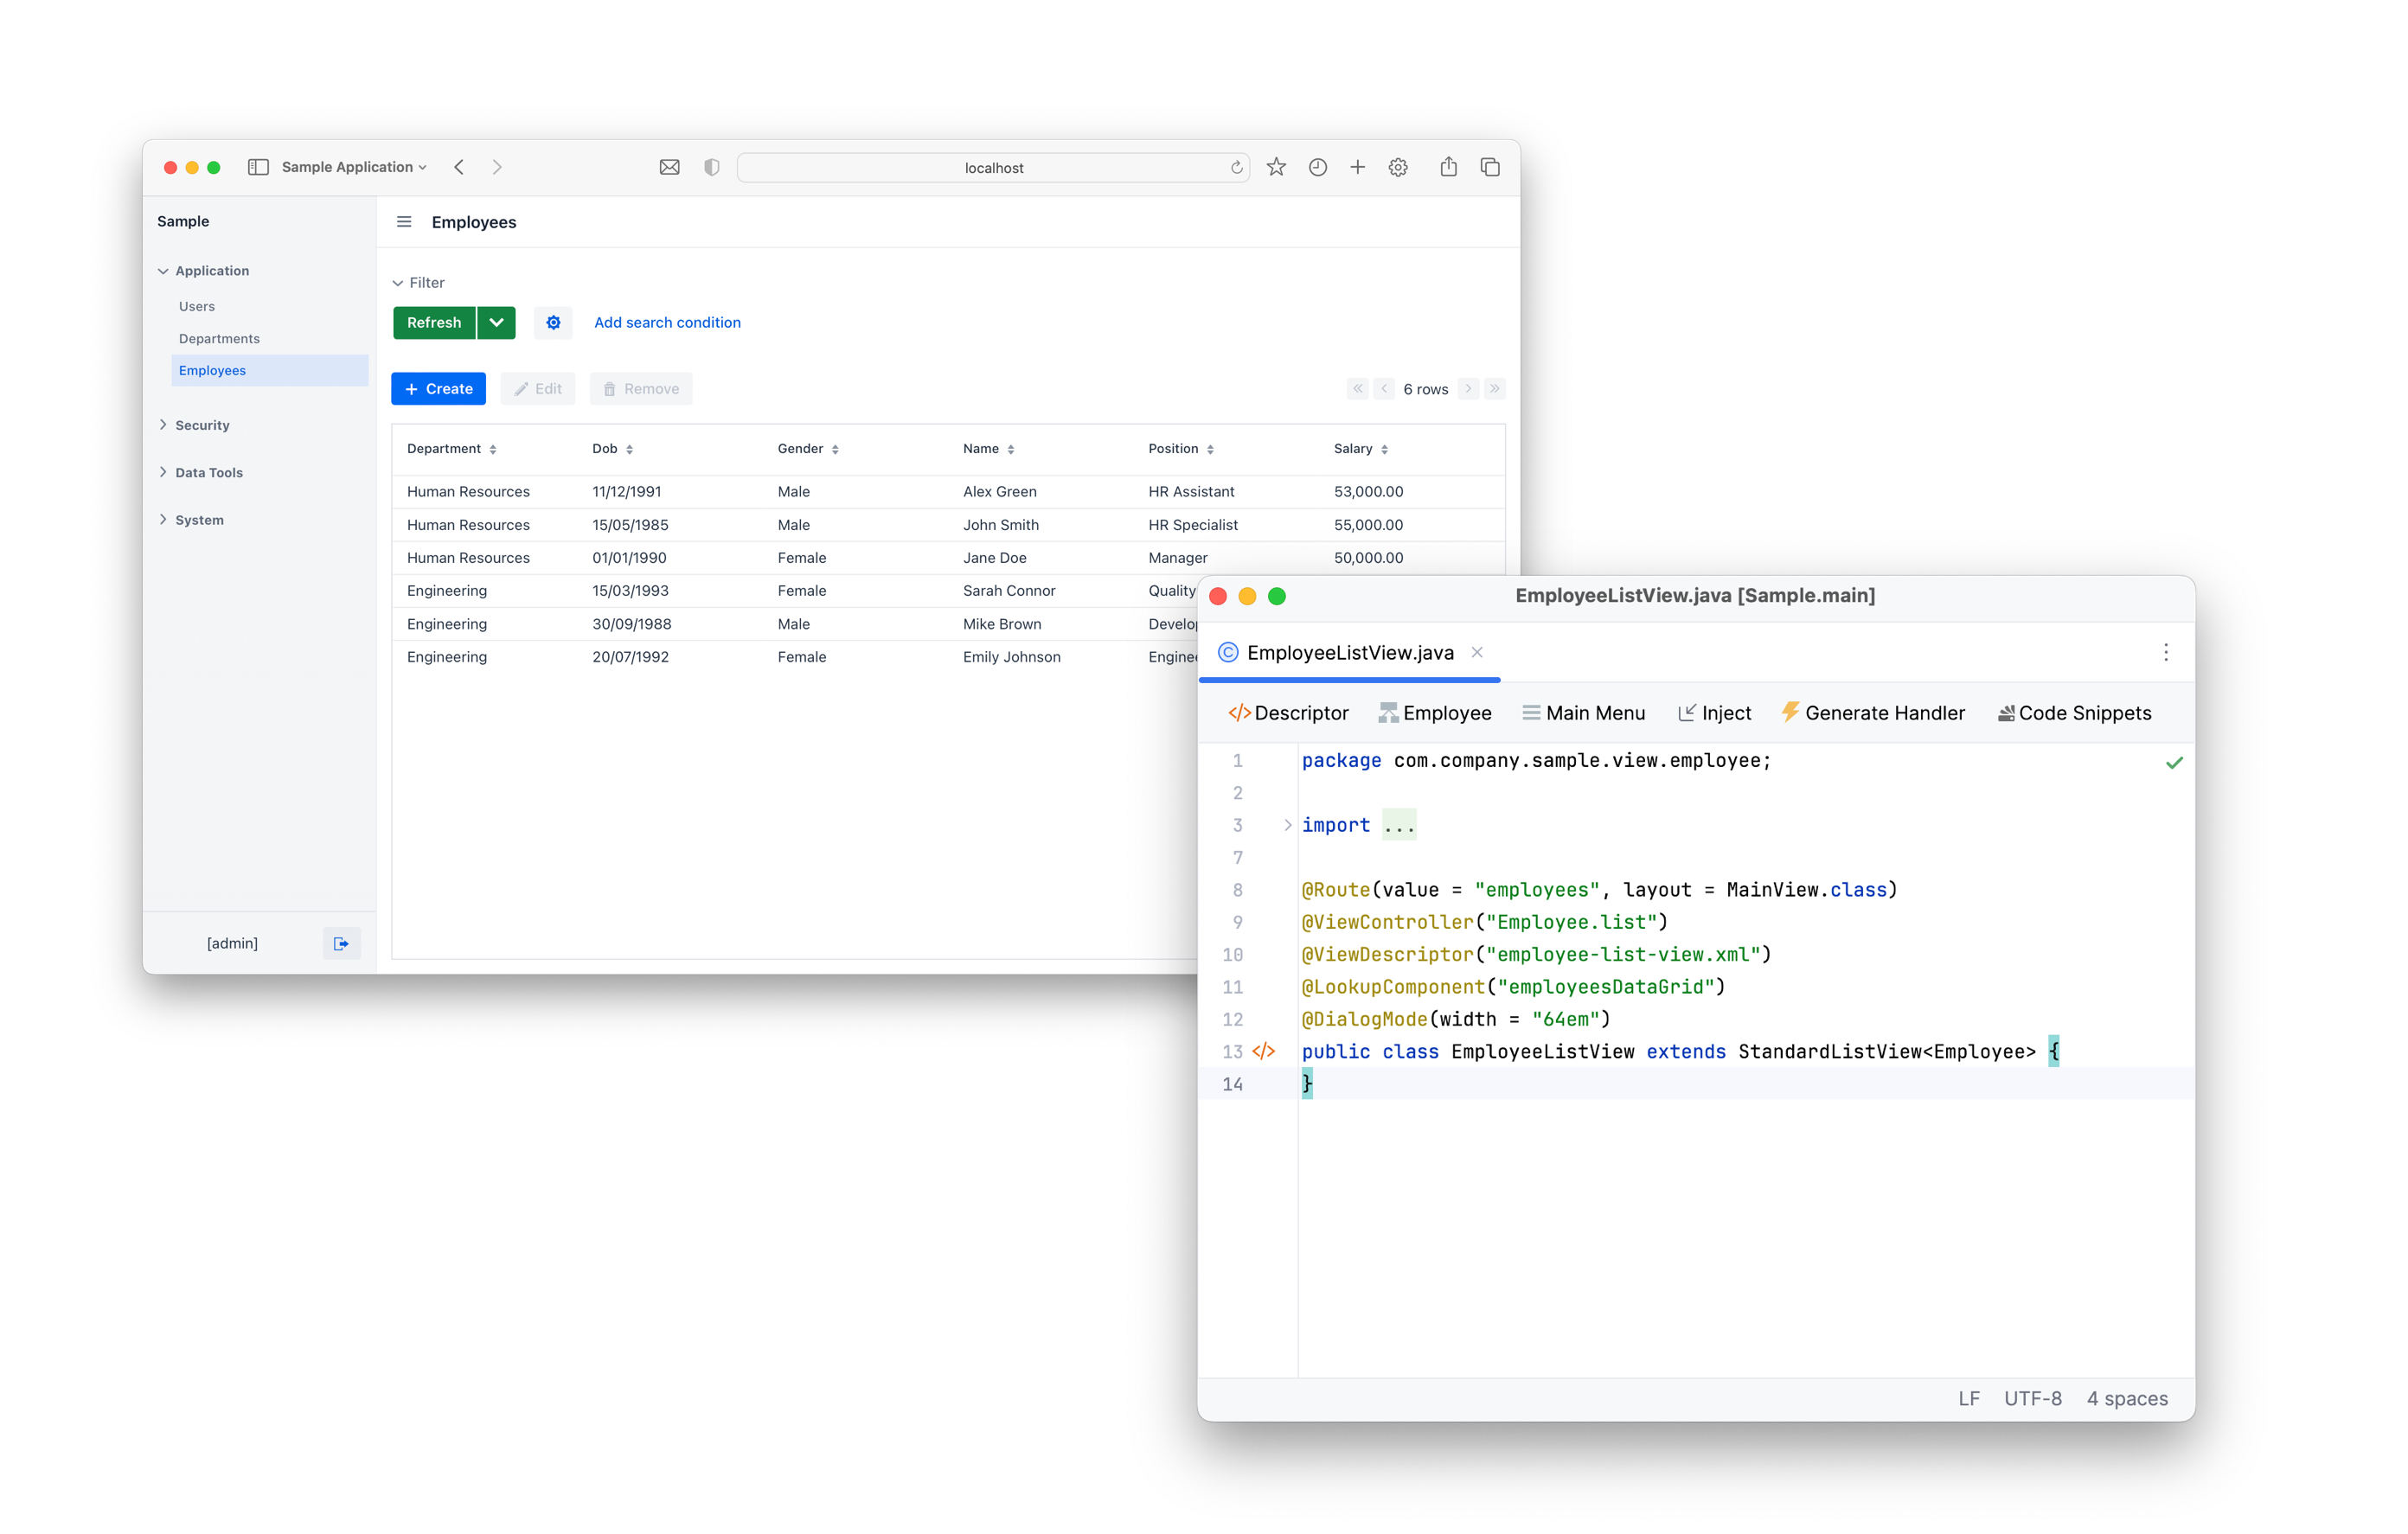Viewport: 2408px width, 1534px height.
Task: Switch to the EmployeeListView.java tab
Action: click(x=1349, y=652)
